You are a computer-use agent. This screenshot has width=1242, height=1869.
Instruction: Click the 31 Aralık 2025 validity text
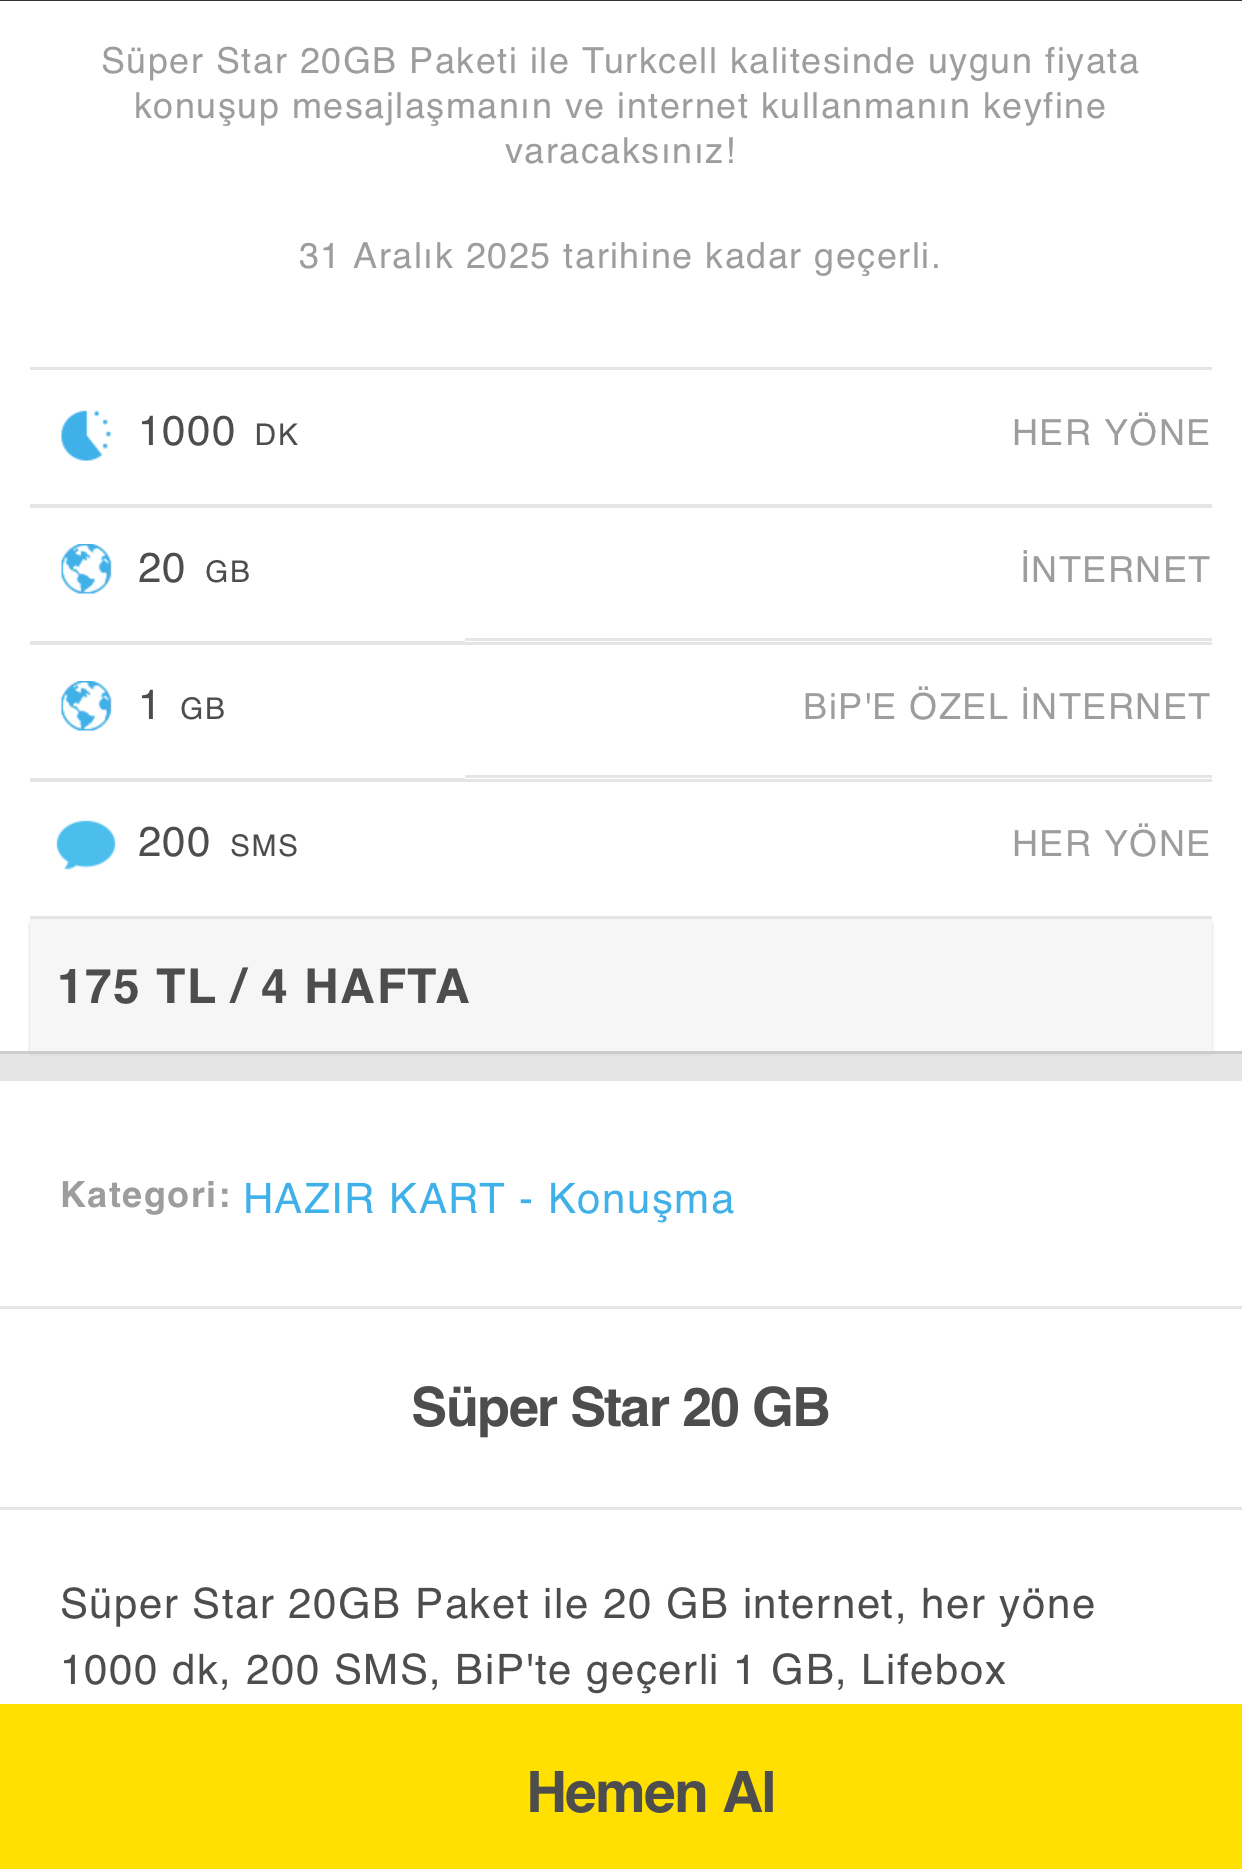tap(620, 256)
